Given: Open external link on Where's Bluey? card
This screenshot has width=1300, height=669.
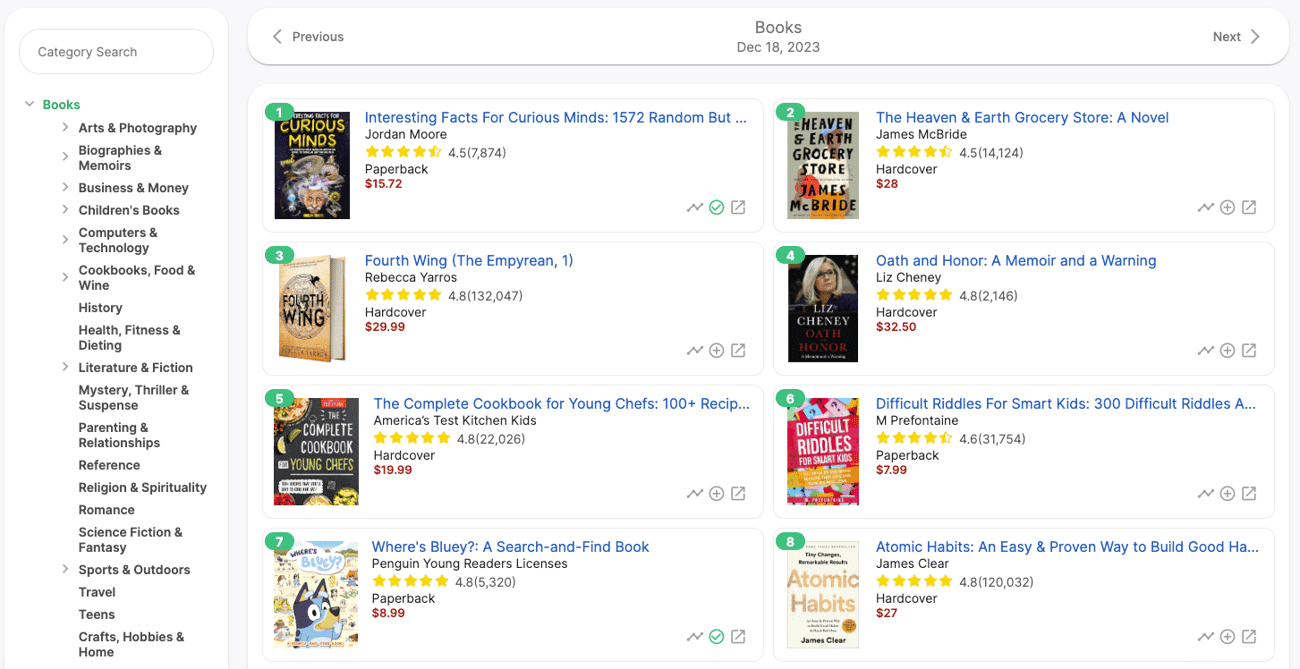Looking at the screenshot, I should 738,636.
